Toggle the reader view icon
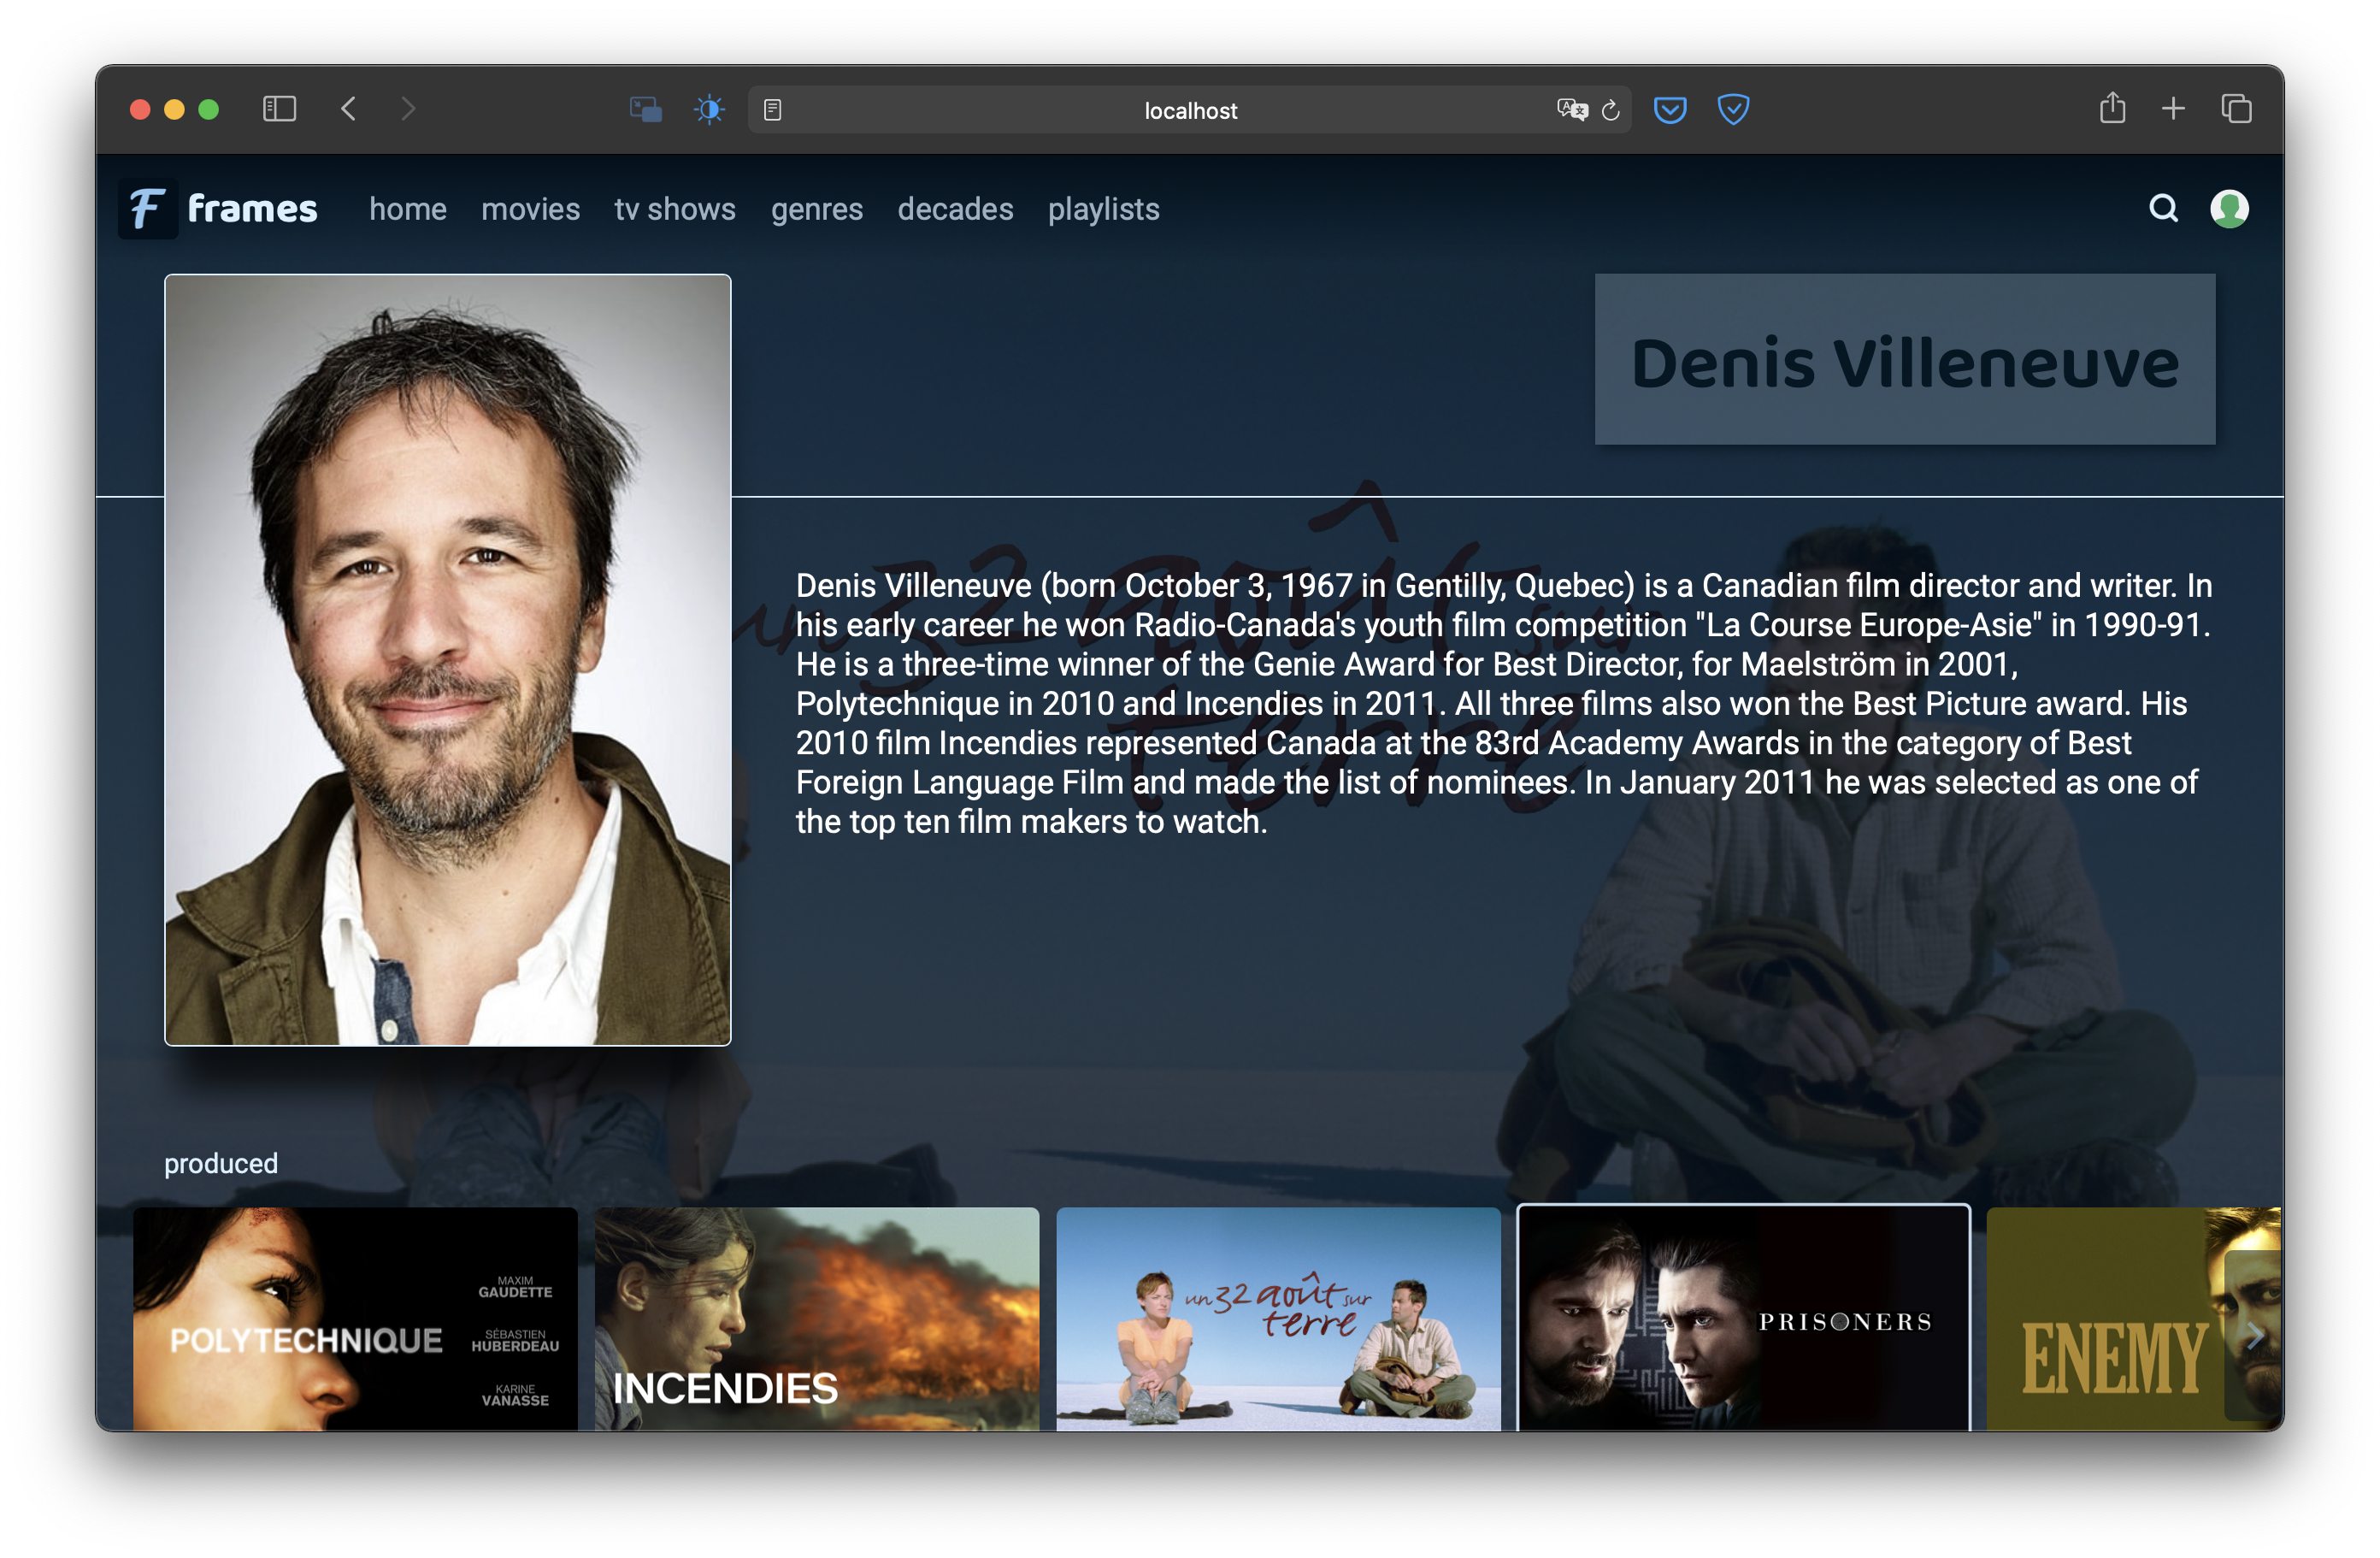This screenshot has height=1558, width=2380. pyautogui.click(x=772, y=110)
